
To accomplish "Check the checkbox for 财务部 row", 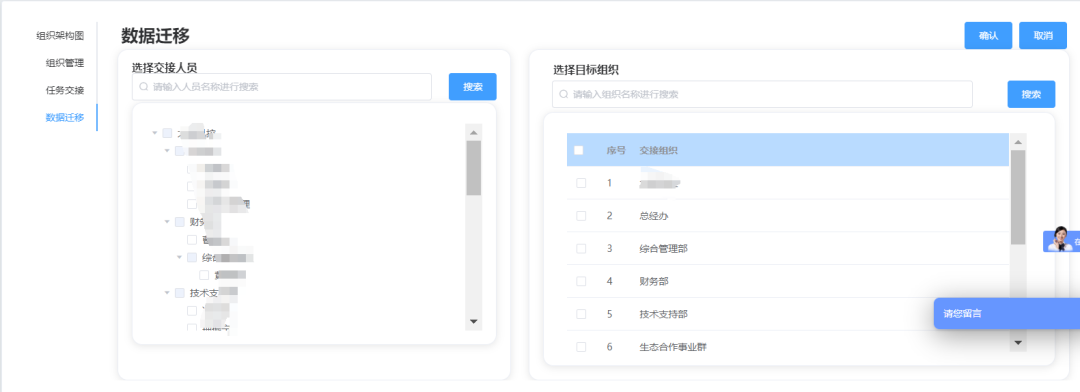I will [581, 281].
